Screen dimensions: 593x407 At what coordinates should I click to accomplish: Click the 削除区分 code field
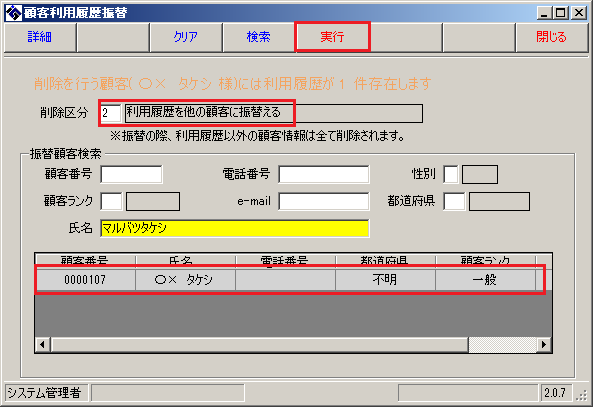pos(110,113)
